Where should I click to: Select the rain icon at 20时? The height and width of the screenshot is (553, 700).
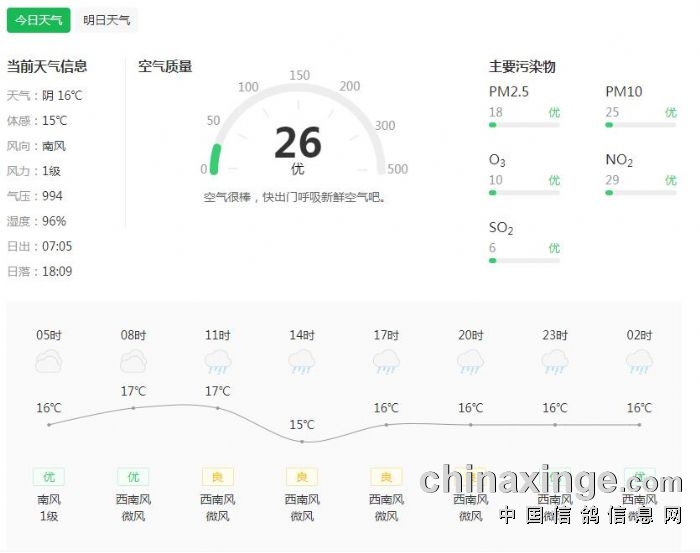(x=471, y=362)
